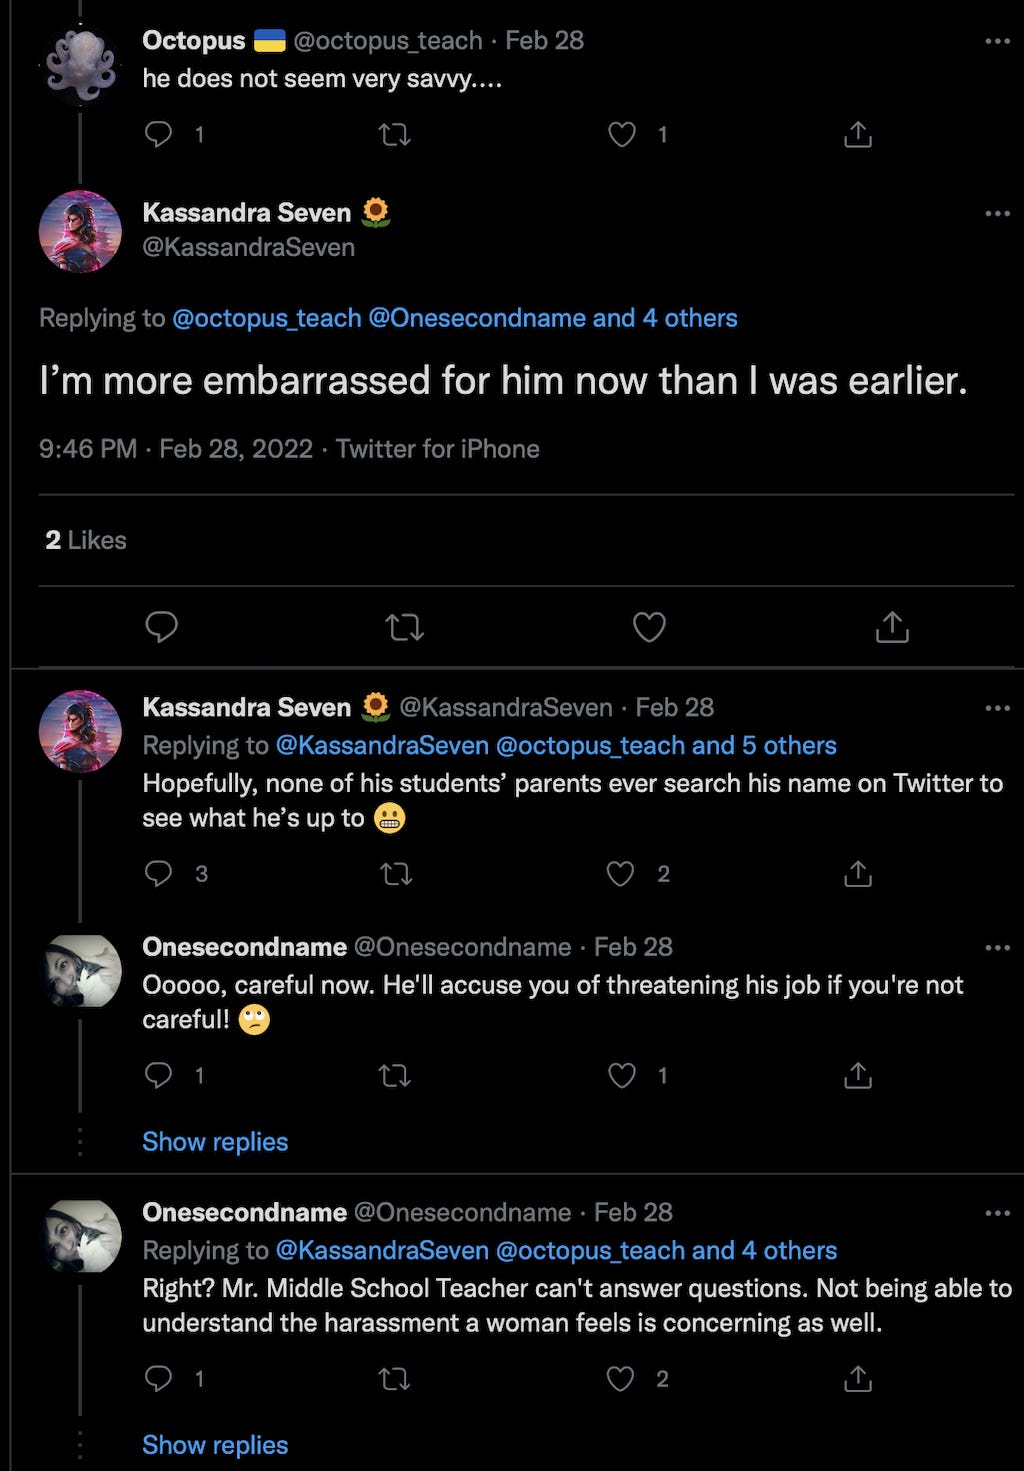The width and height of the screenshot is (1024, 1471).
Task: Show replies under the Middle School Teacher tweet
Action: tap(215, 1444)
